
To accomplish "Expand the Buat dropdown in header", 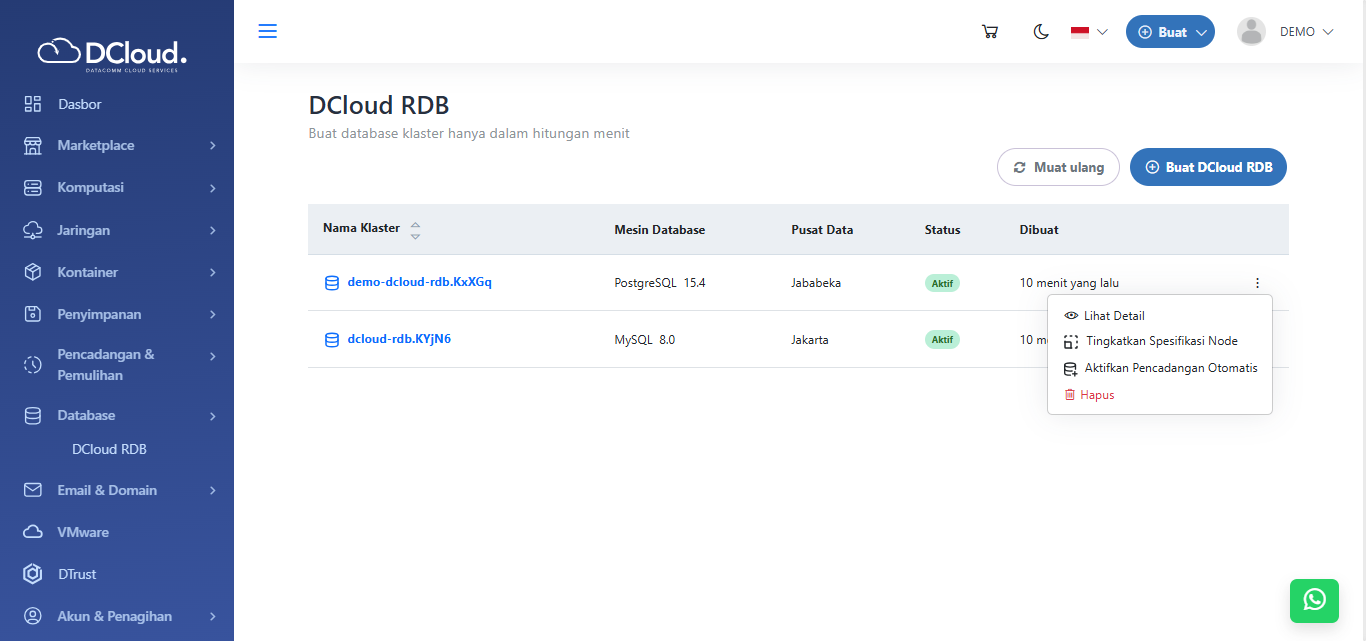I will click(x=1170, y=32).
